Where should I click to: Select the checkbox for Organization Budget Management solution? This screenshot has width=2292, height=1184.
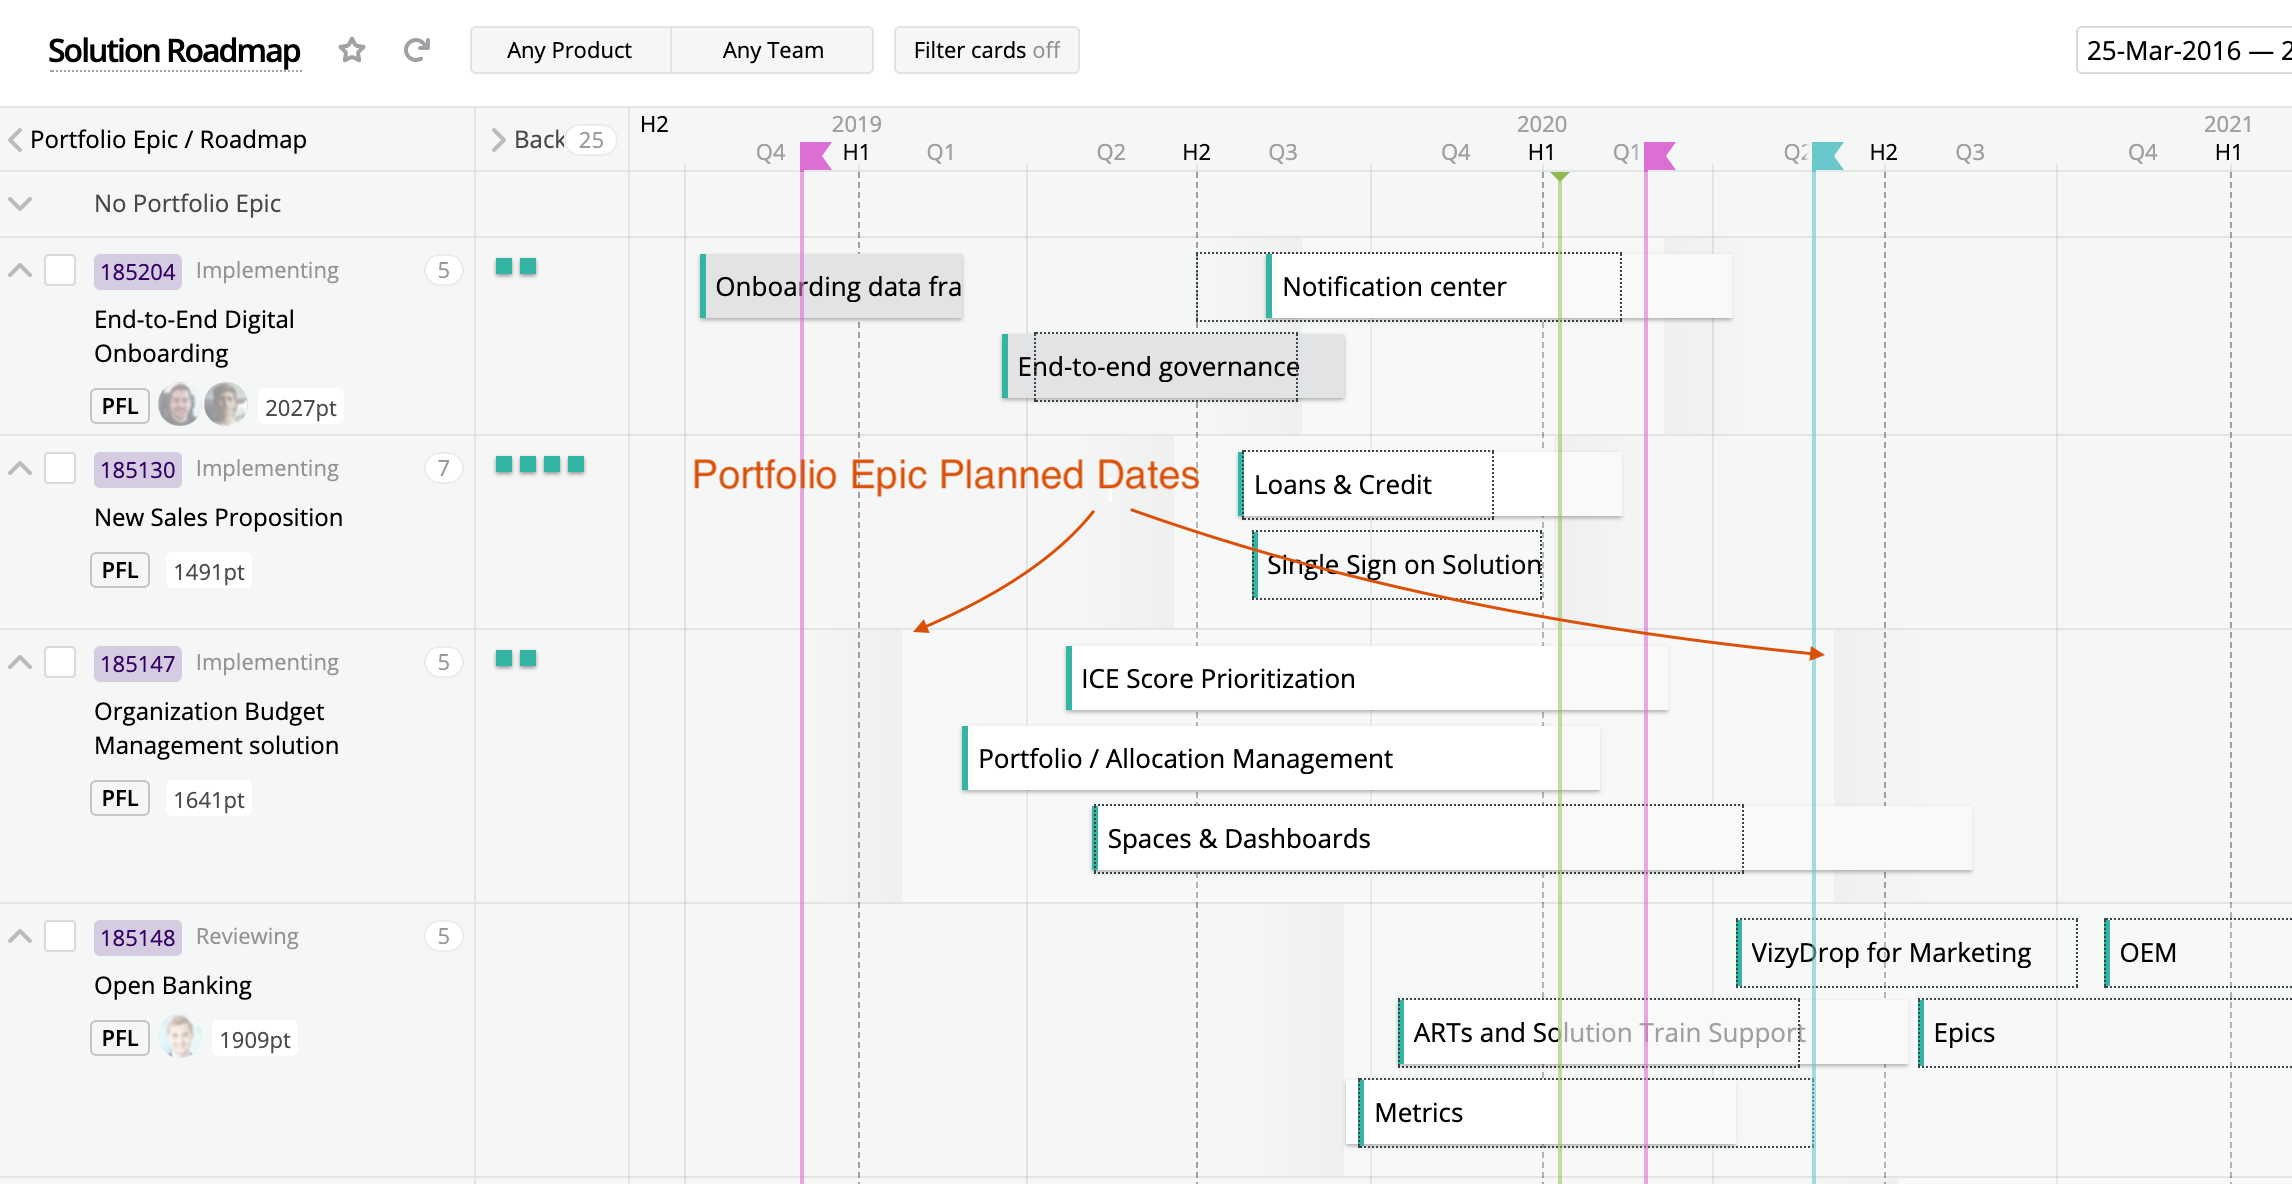tap(60, 662)
